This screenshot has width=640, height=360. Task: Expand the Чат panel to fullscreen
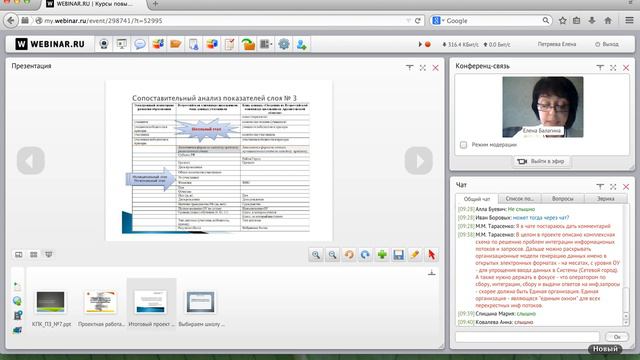[613, 187]
